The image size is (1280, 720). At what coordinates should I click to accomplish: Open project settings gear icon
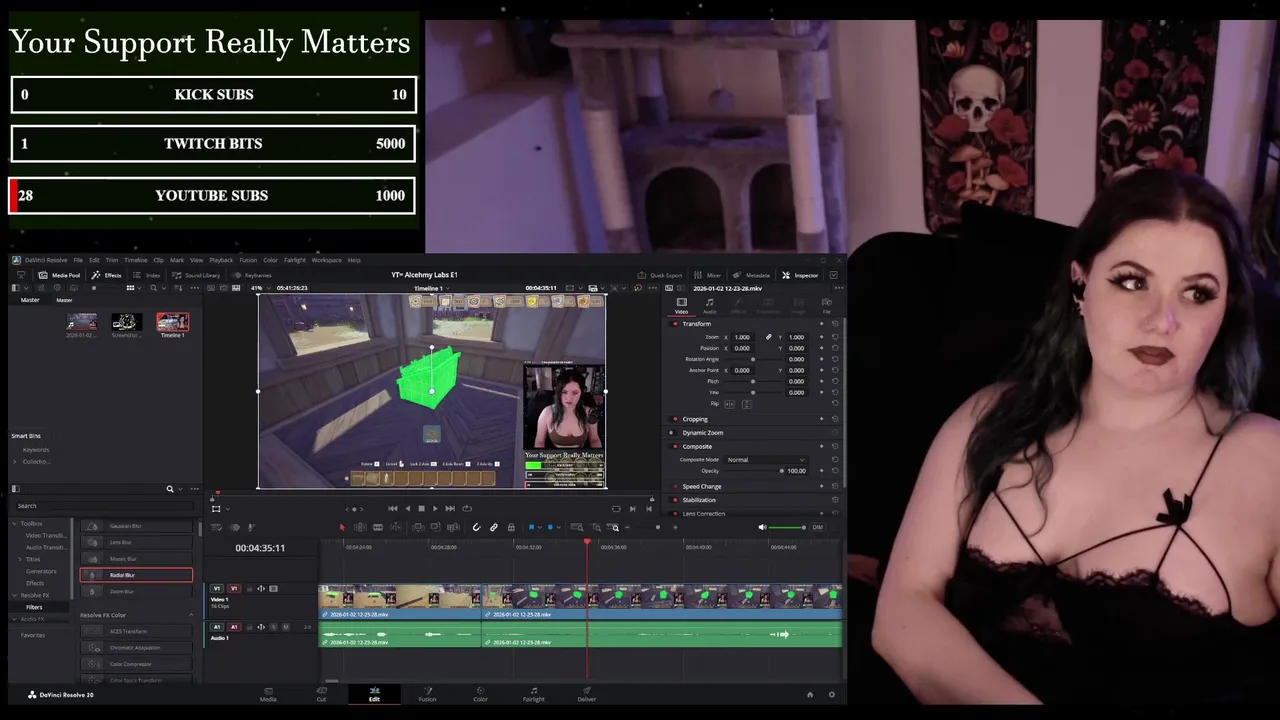(x=831, y=694)
